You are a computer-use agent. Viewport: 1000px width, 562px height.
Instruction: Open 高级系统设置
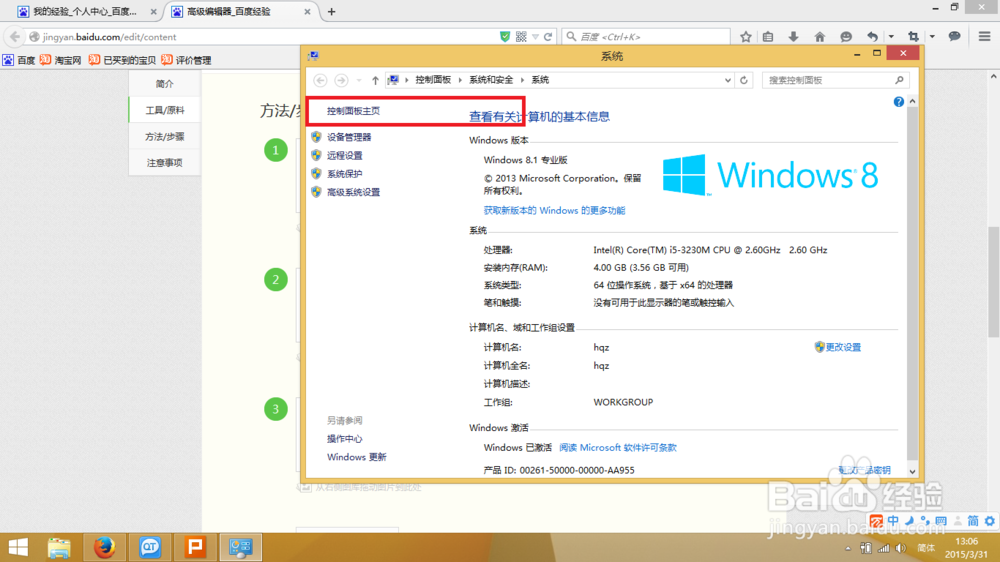pyautogui.click(x=353, y=193)
